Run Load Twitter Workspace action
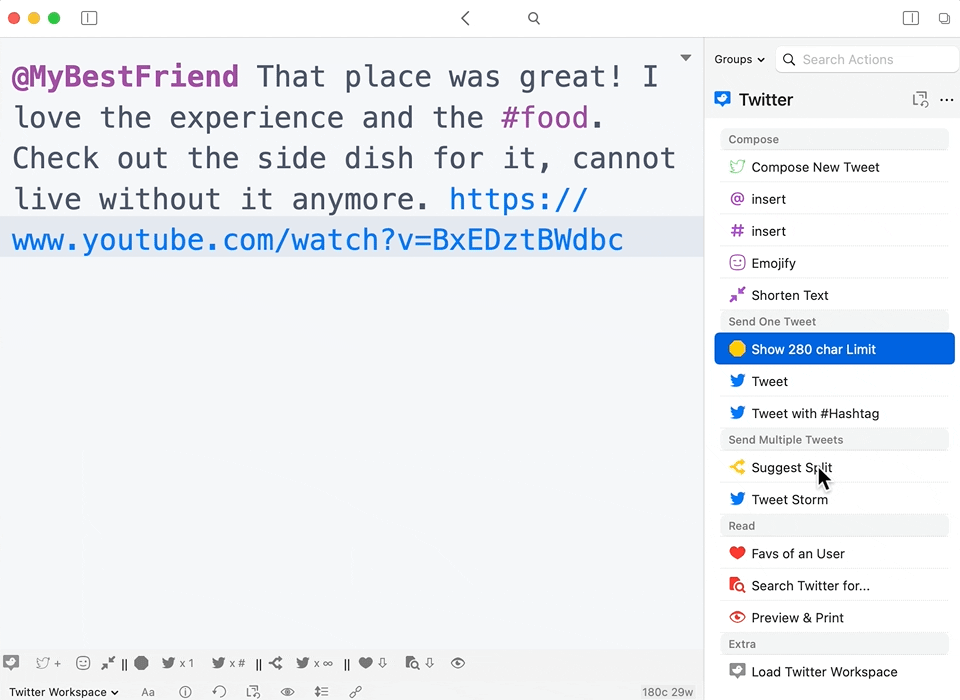The width and height of the screenshot is (960, 700). click(x=834, y=672)
